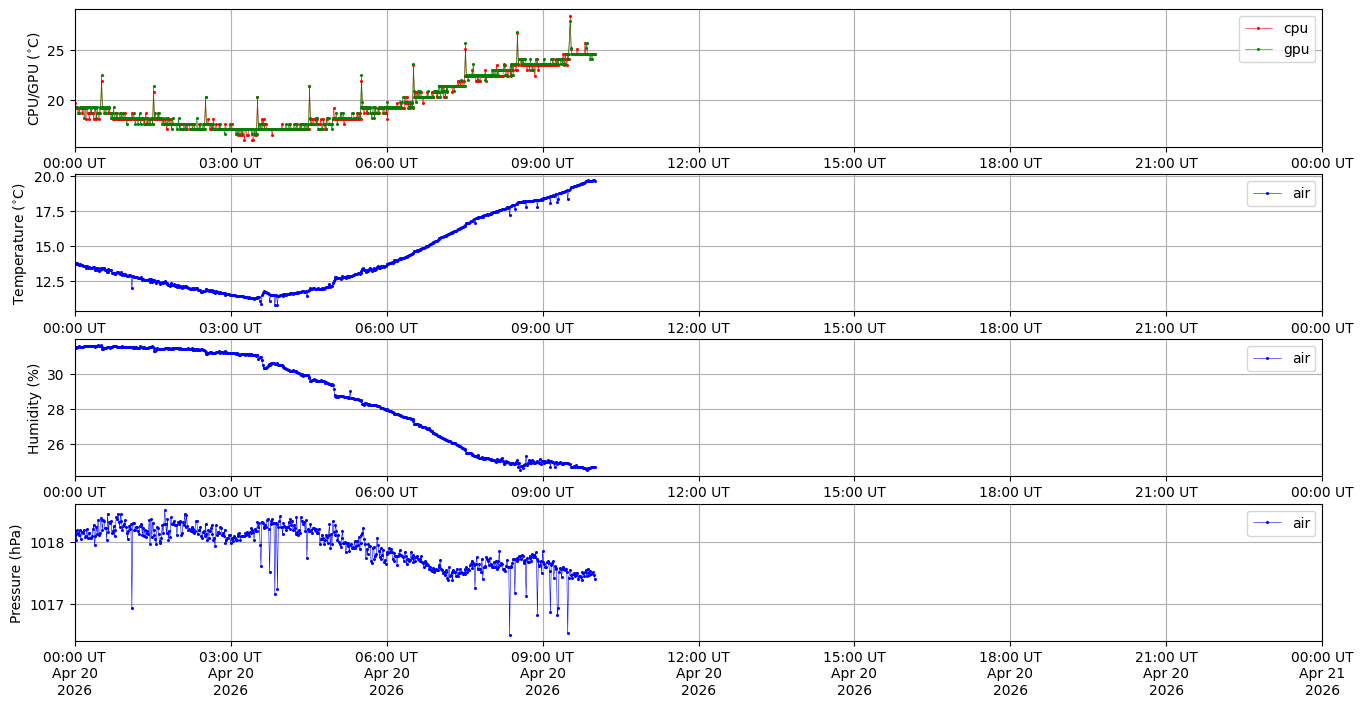Click the Temperature (°C) y-axis label

click(x=19, y=243)
